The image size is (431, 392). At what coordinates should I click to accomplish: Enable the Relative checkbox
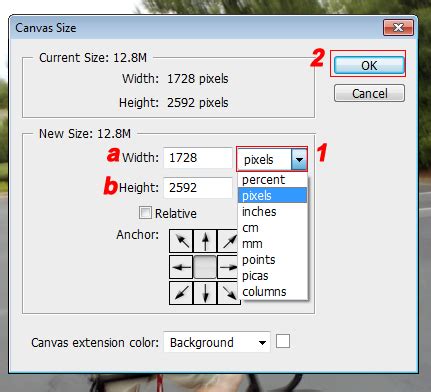pos(145,213)
